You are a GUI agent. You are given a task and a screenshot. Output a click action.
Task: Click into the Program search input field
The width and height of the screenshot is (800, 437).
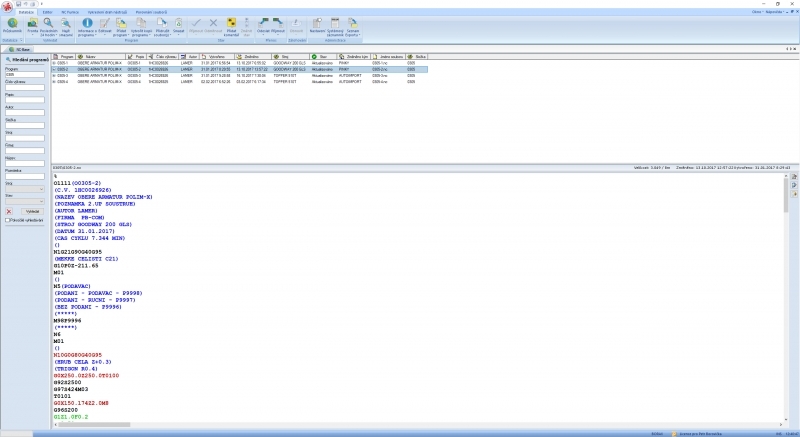click(x=24, y=75)
